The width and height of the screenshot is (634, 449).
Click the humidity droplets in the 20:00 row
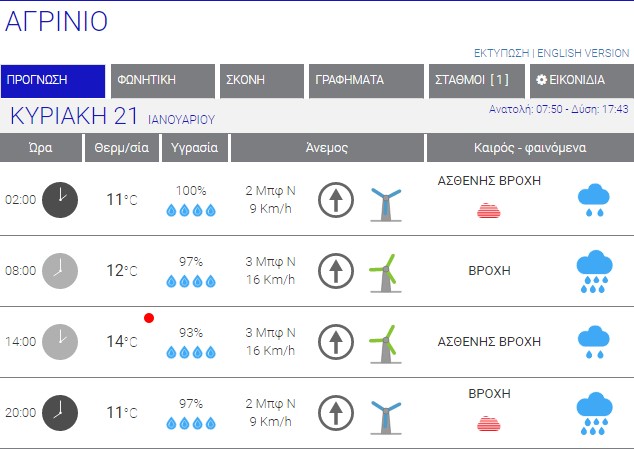click(190, 422)
